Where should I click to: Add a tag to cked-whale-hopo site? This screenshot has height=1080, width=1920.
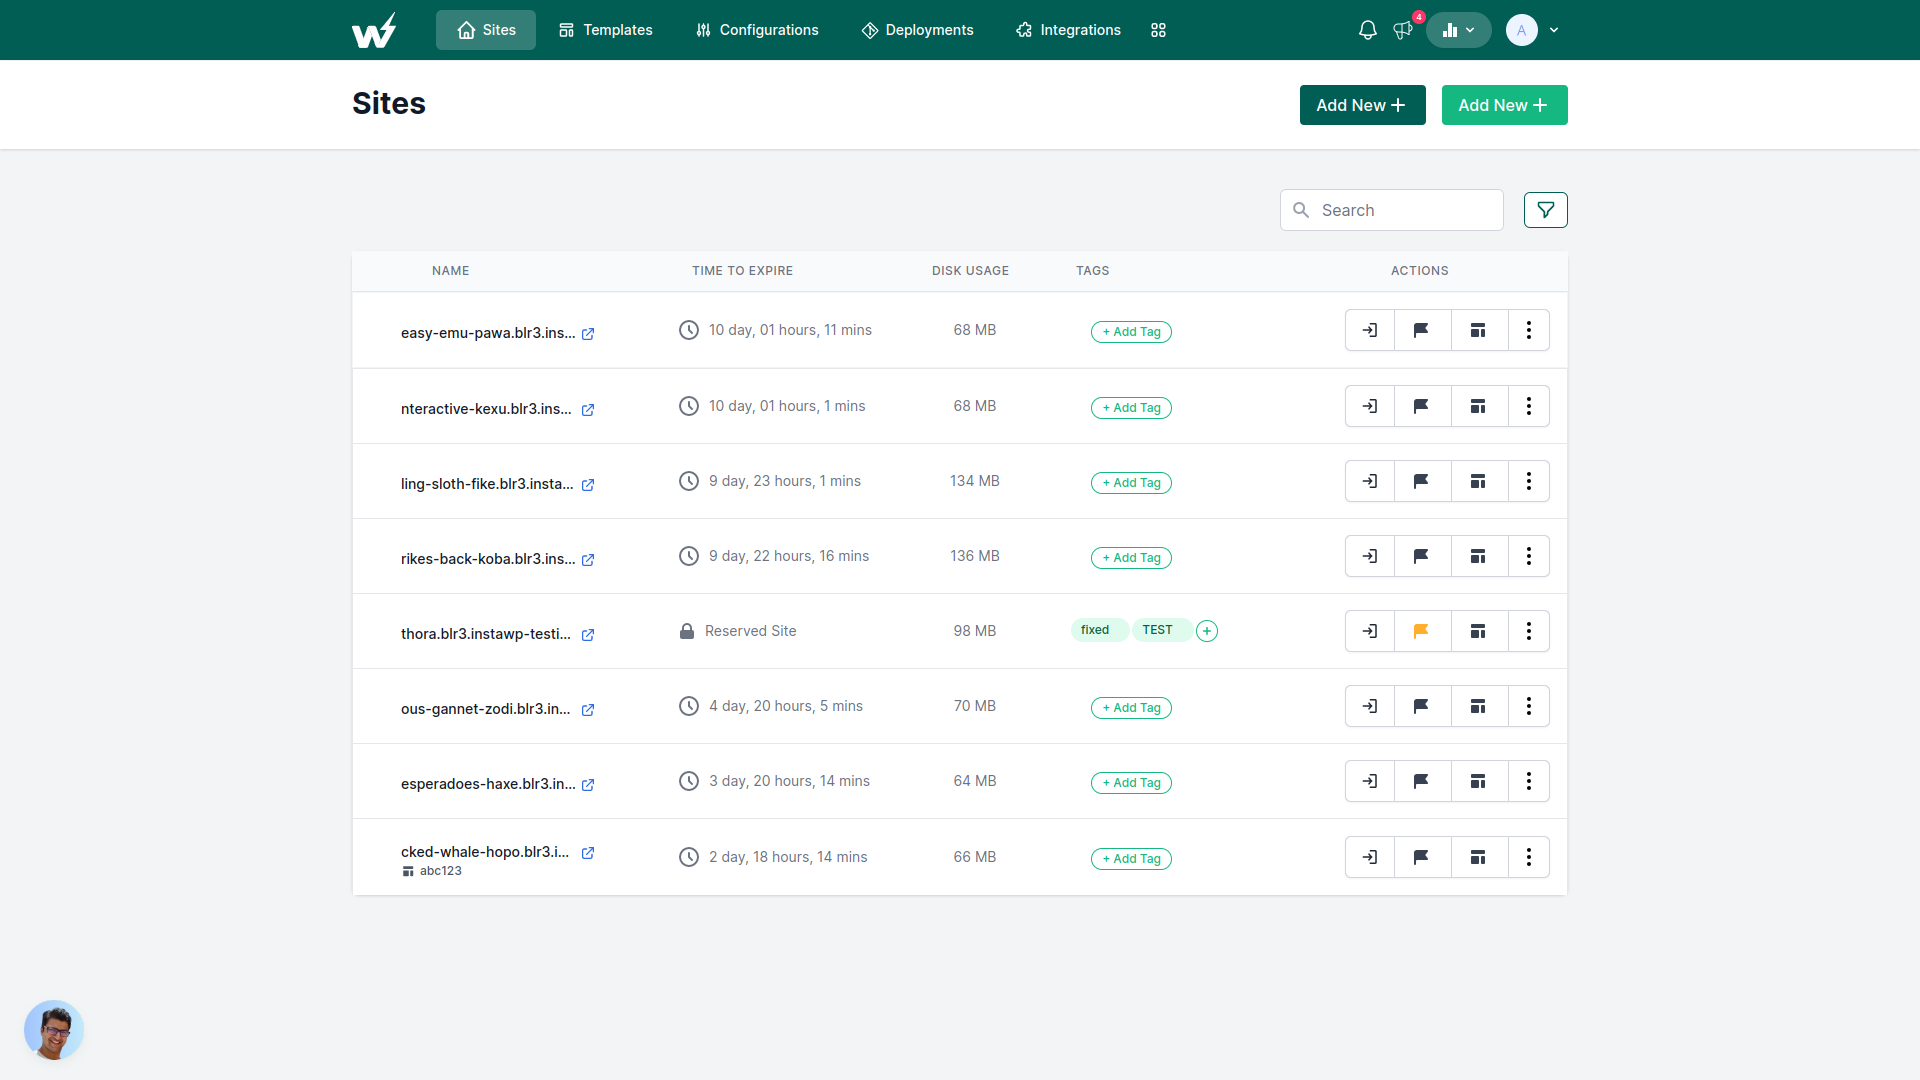tap(1131, 859)
